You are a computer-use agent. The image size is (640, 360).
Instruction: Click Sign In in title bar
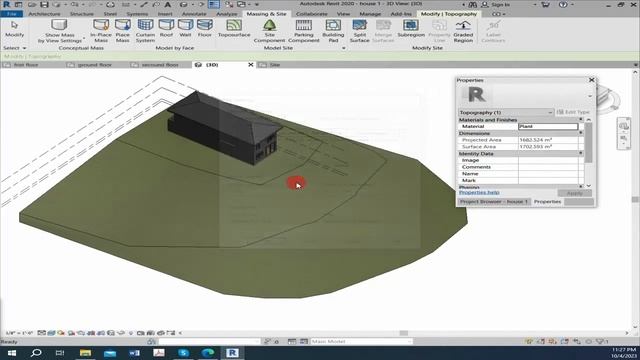[x=500, y=4]
